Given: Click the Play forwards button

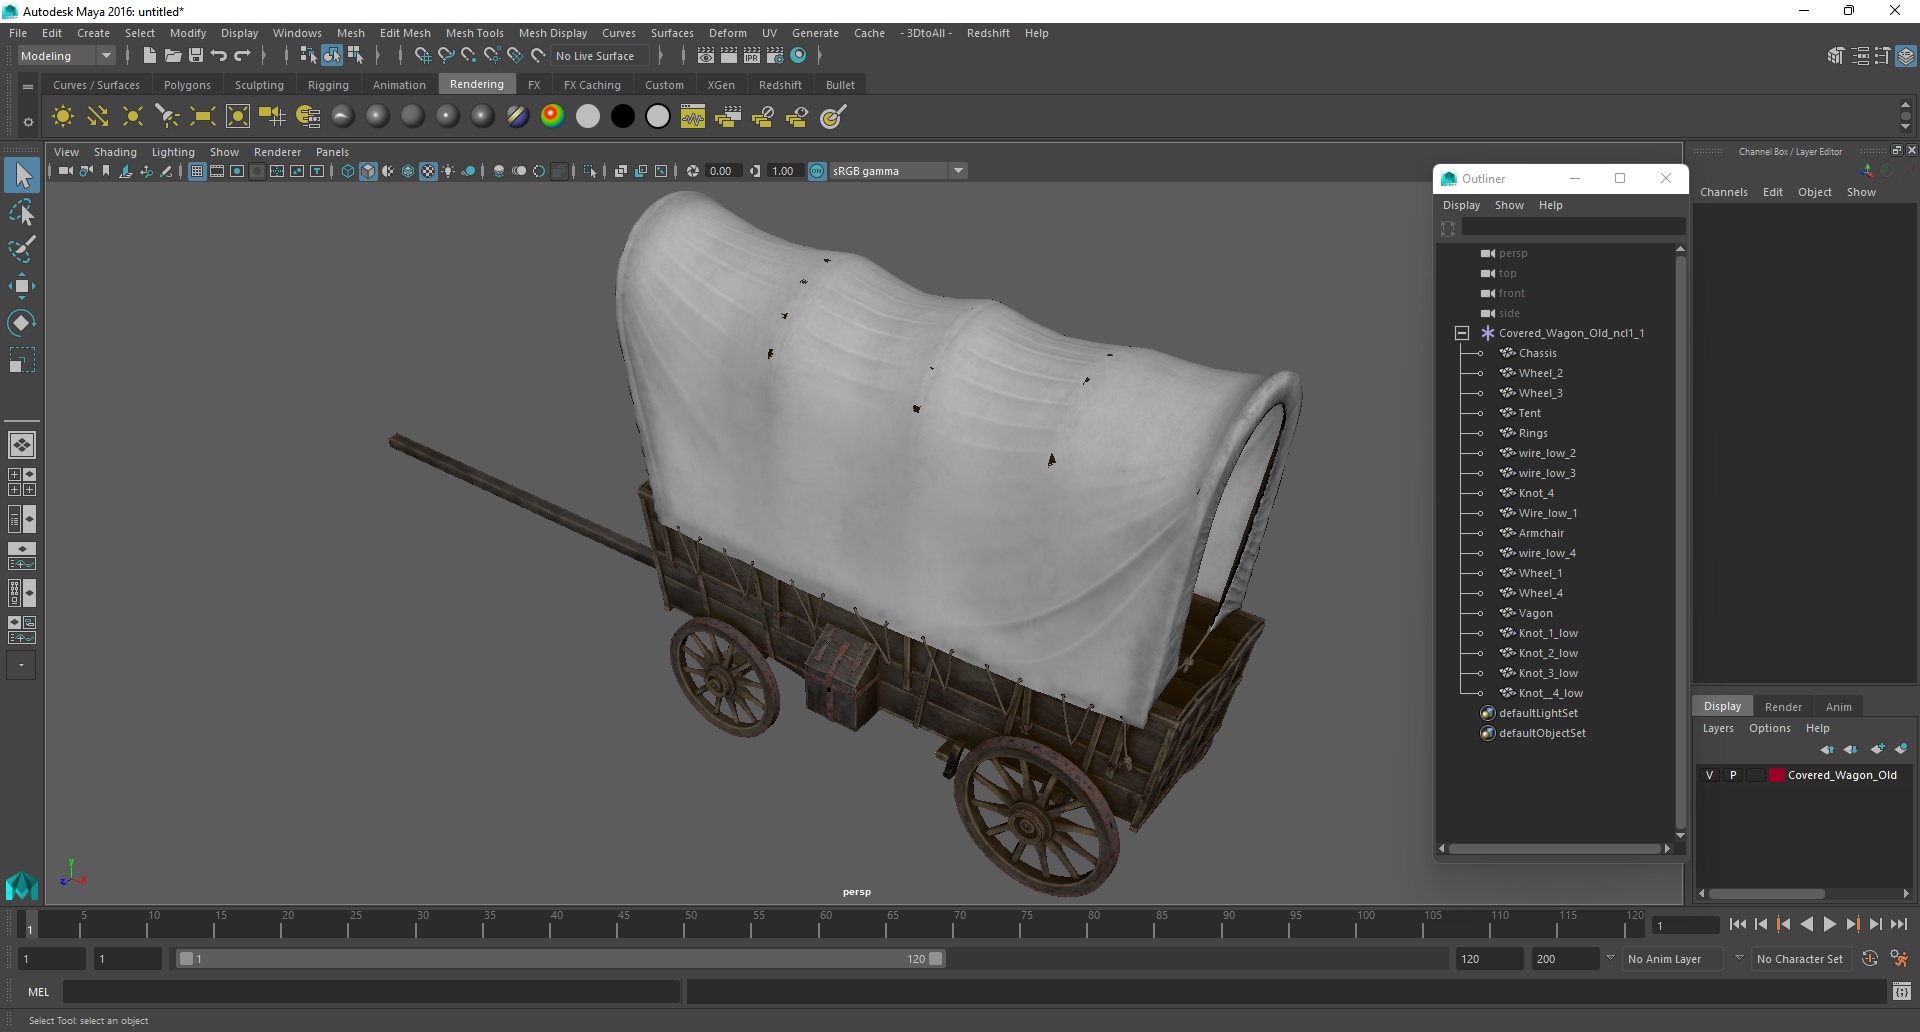Looking at the screenshot, I should pyautogui.click(x=1829, y=925).
